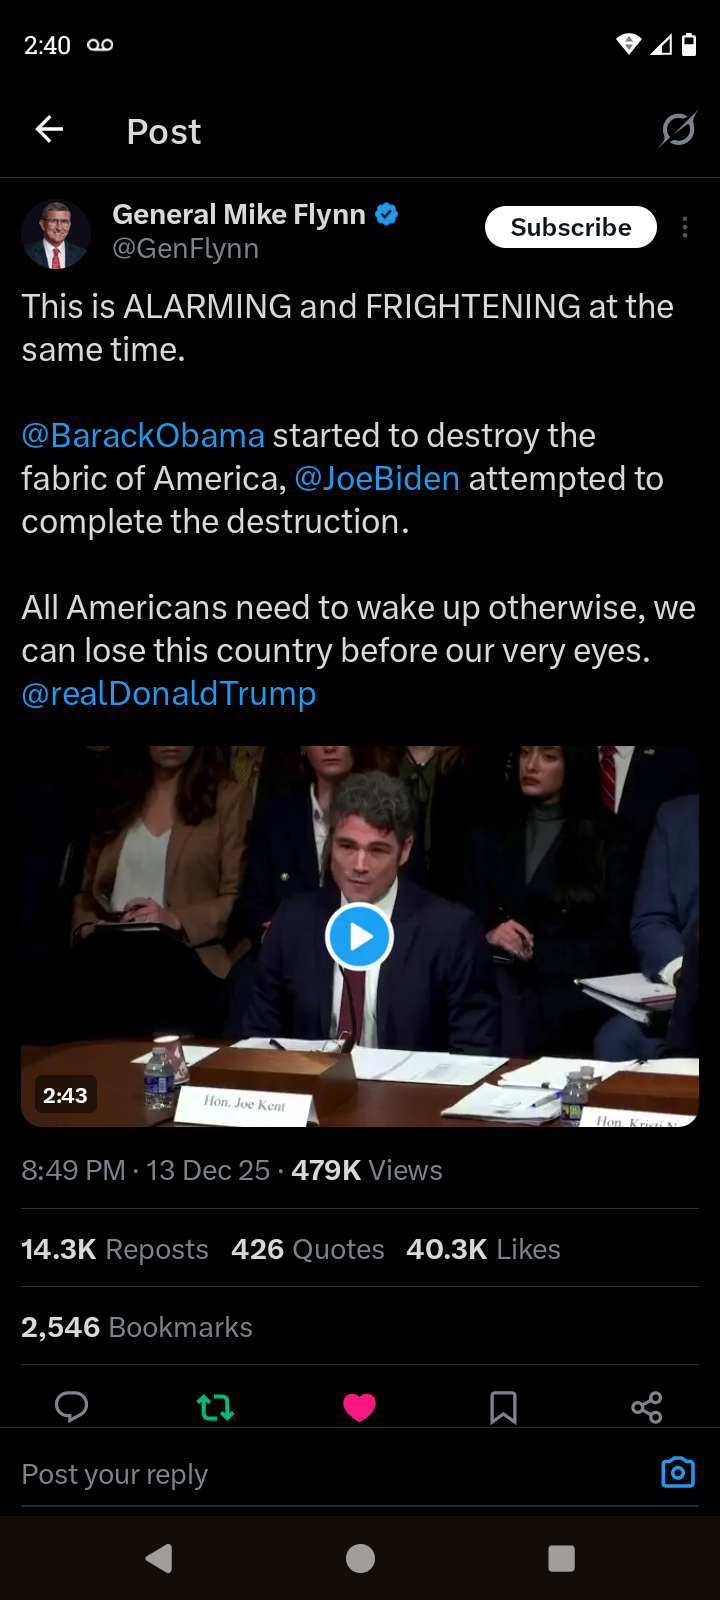
Task: Tap the reply speech bubble icon
Action: coord(71,1407)
